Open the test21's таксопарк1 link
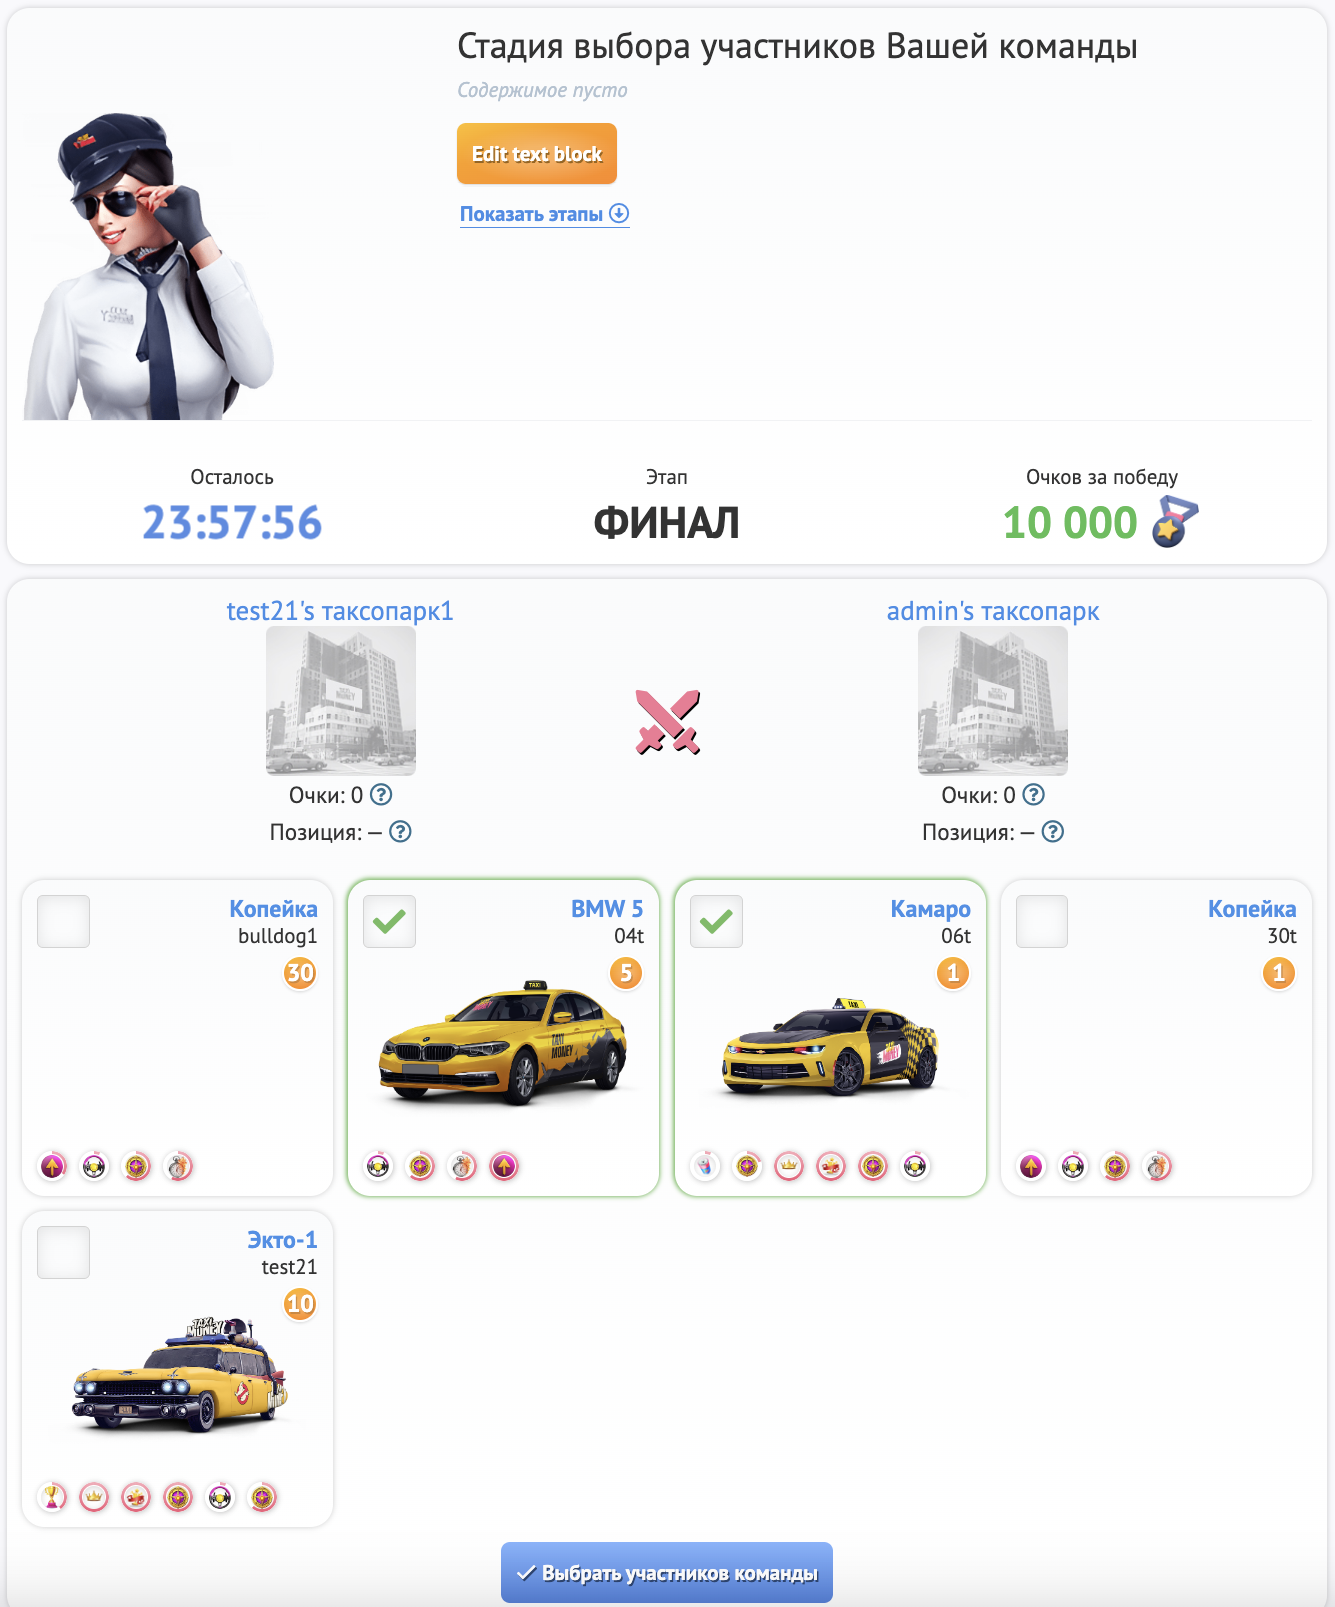1335x1607 pixels. pos(340,611)
